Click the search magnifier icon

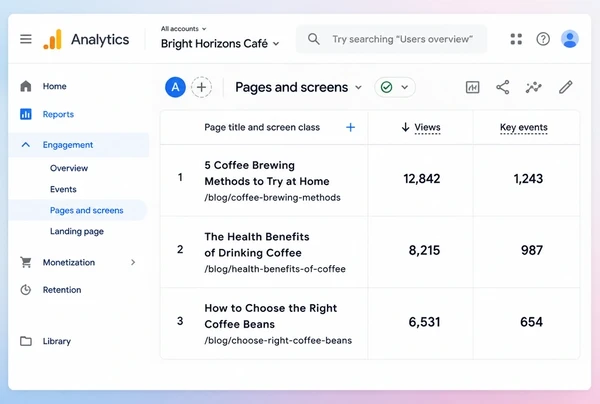313,39
